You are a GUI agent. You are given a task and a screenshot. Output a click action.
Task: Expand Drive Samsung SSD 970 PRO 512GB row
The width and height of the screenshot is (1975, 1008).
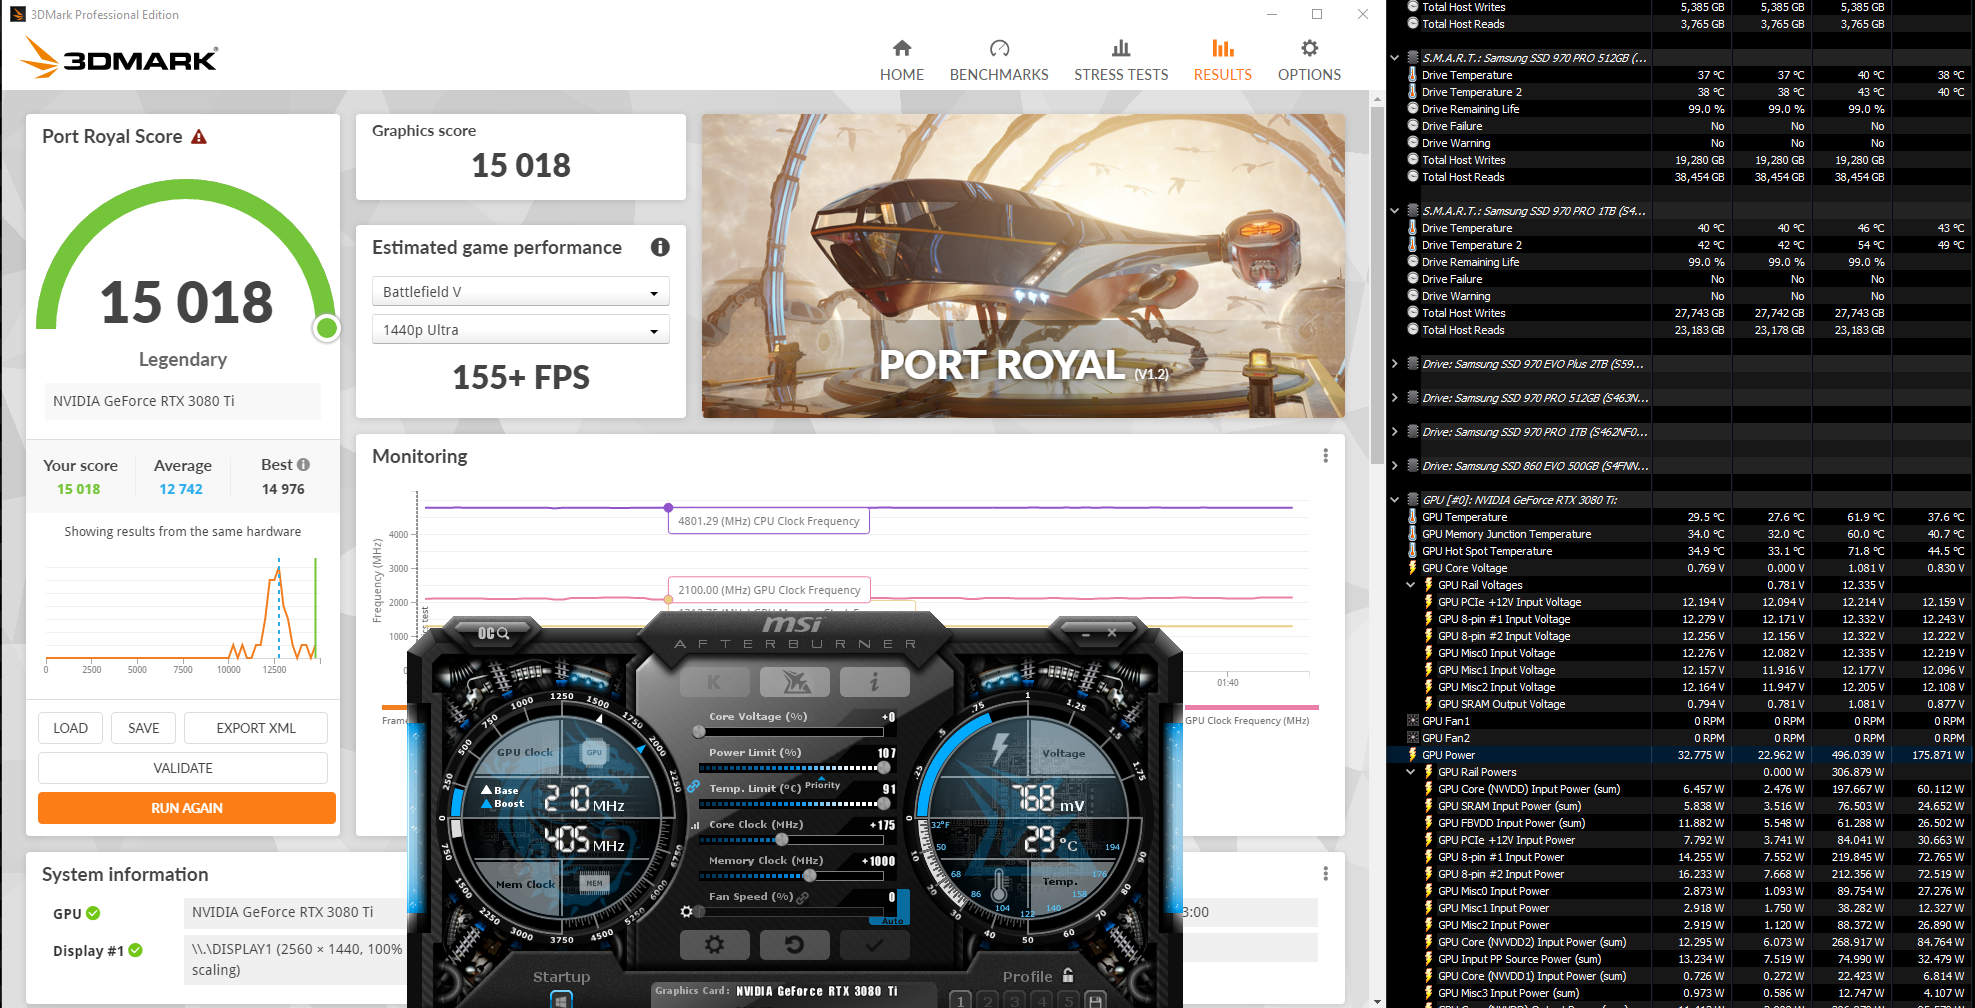point(1395,398)
